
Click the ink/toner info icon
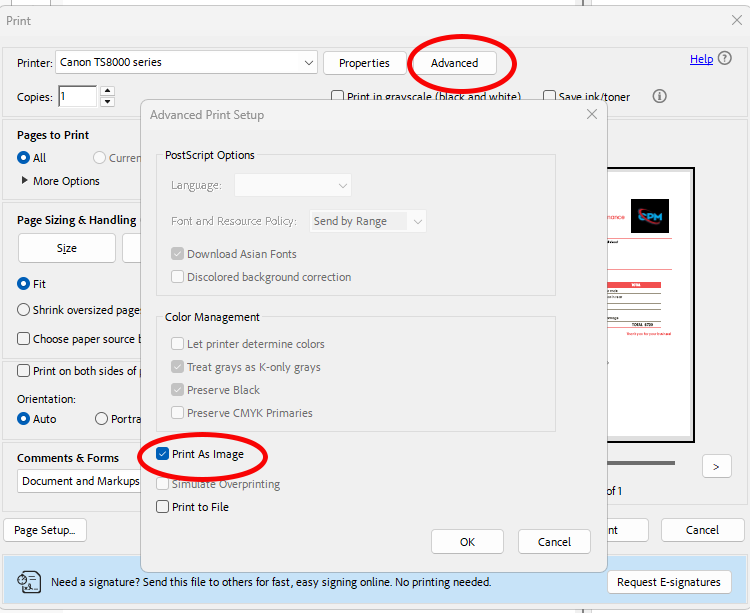(x=659, y=97)
